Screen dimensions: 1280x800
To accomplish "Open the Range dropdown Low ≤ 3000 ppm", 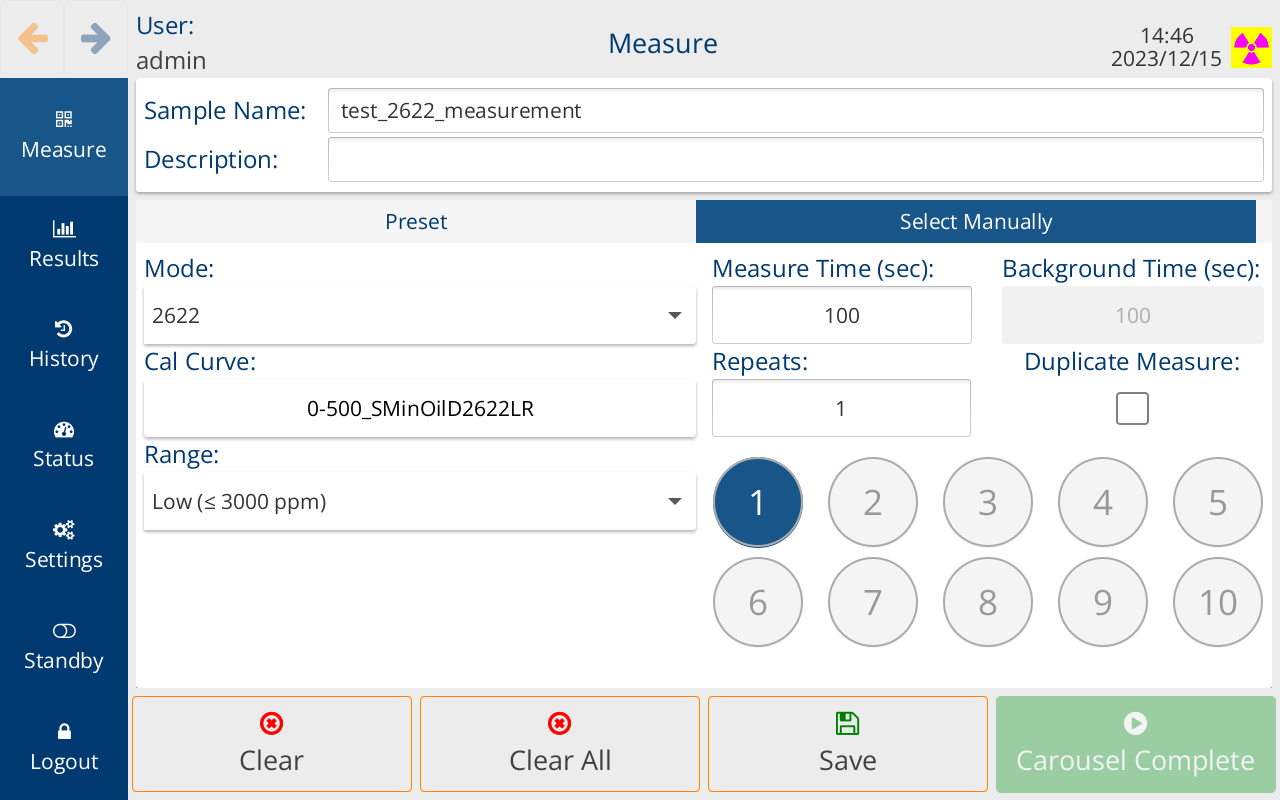I will (420, 501).
